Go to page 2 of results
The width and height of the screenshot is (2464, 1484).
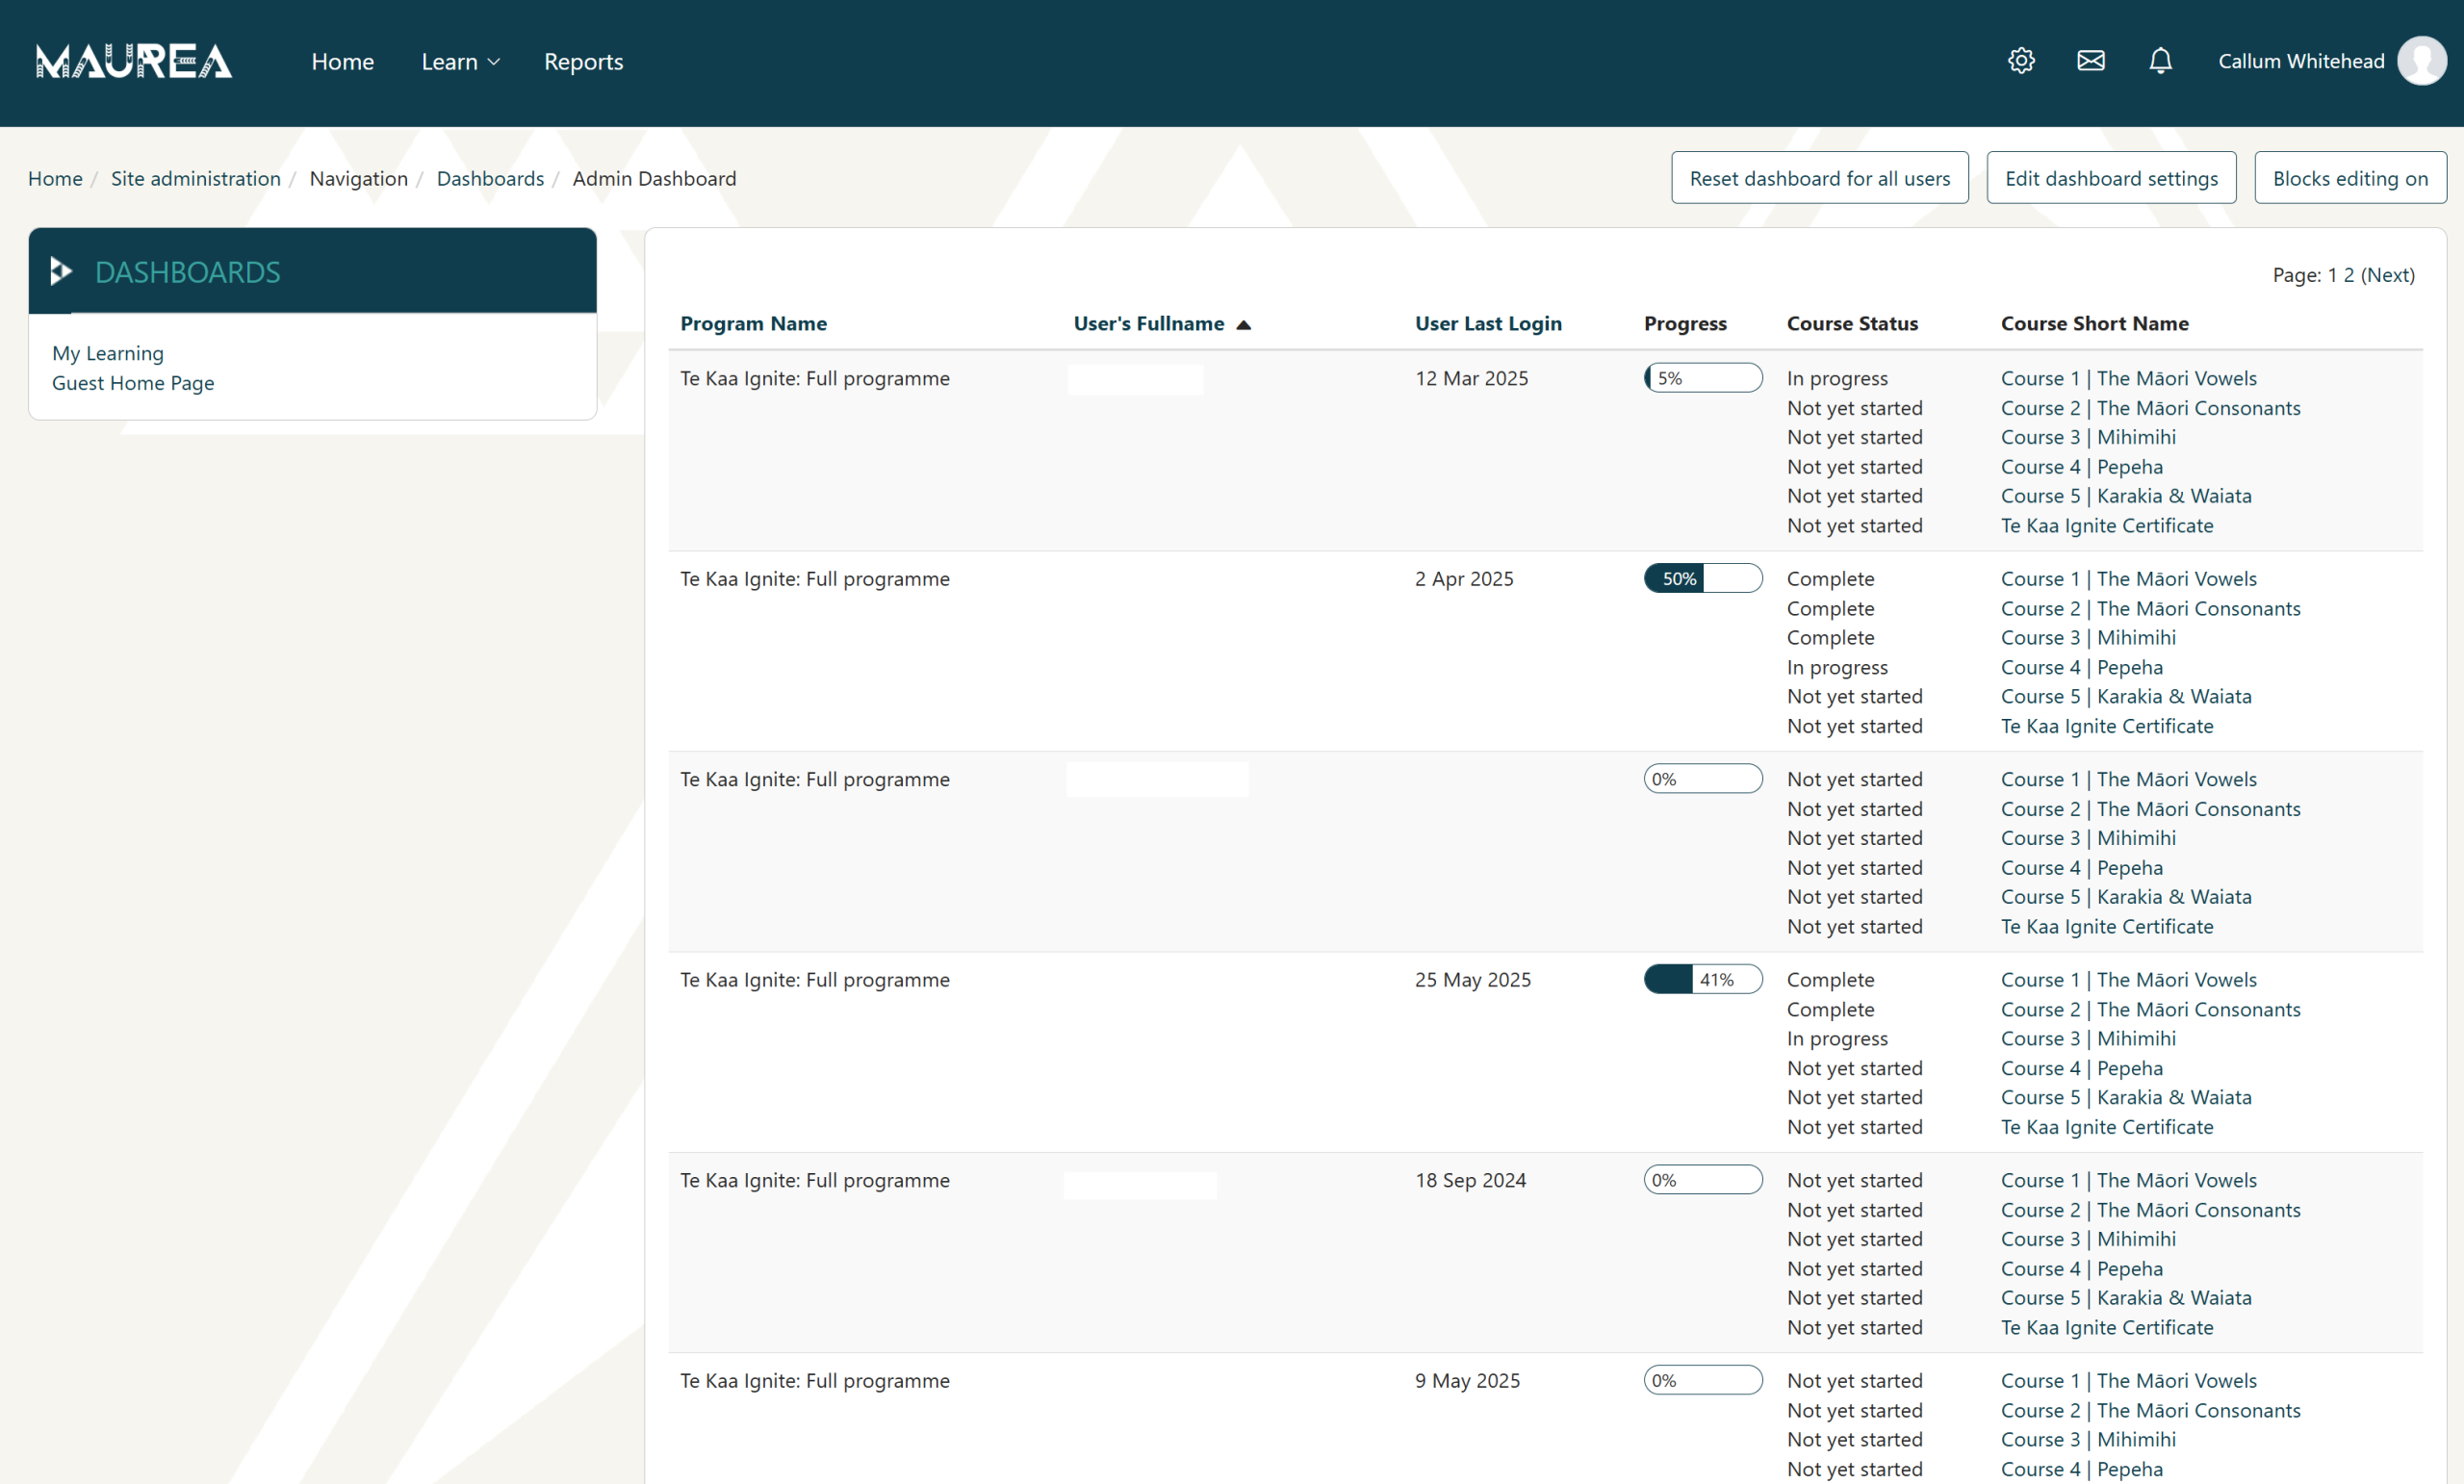click(x=2348, y=275)
